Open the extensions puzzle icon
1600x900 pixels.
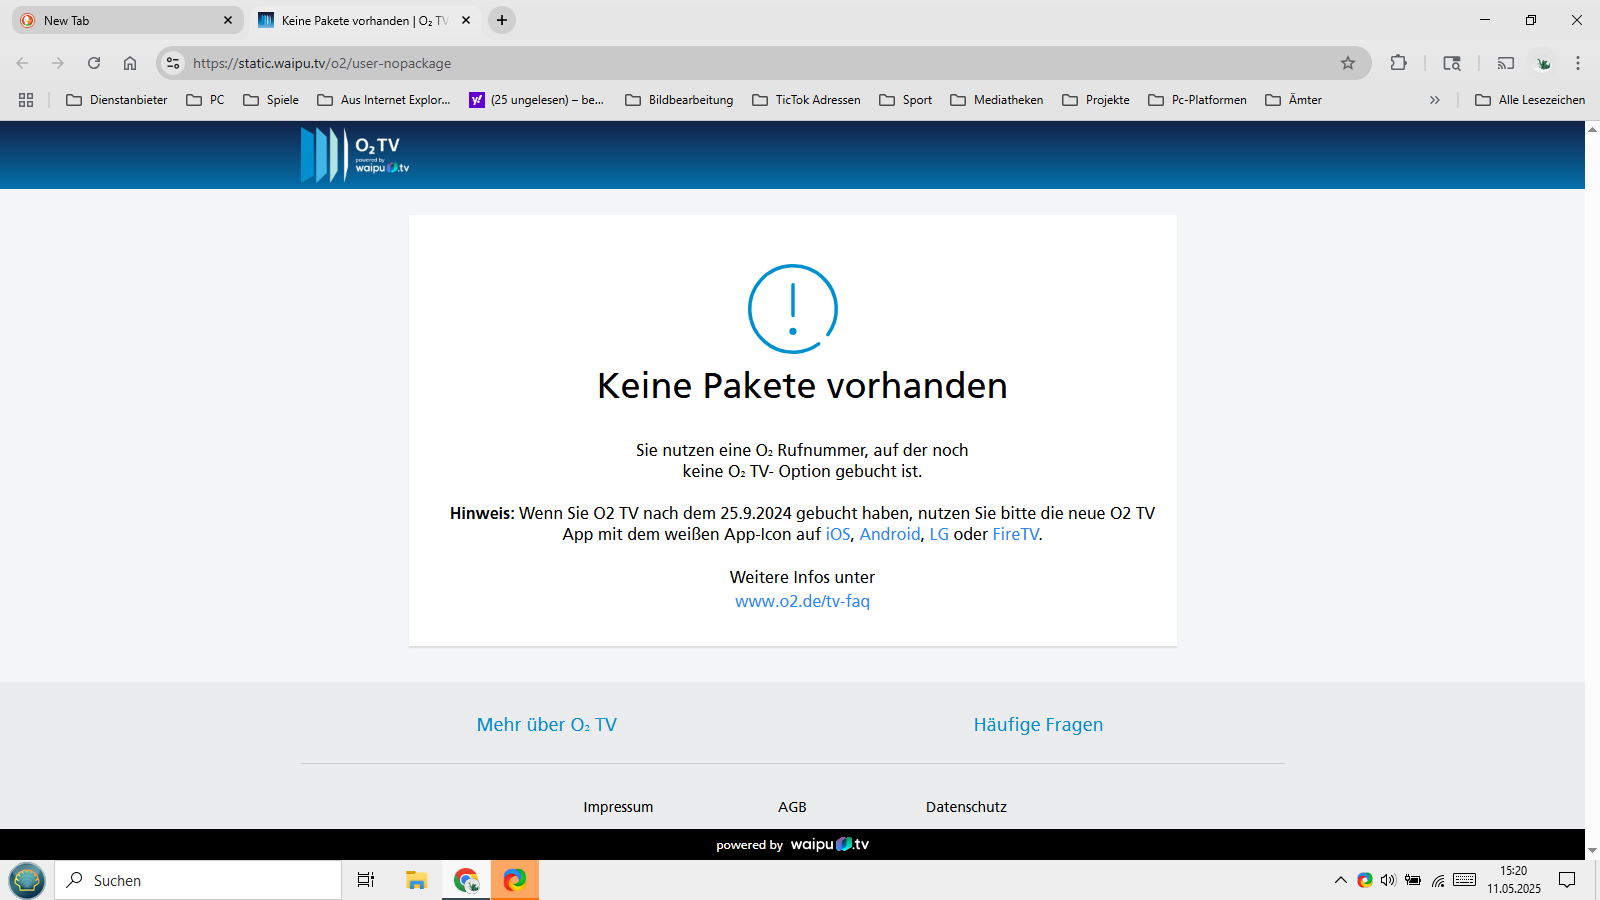point(1399,63)
